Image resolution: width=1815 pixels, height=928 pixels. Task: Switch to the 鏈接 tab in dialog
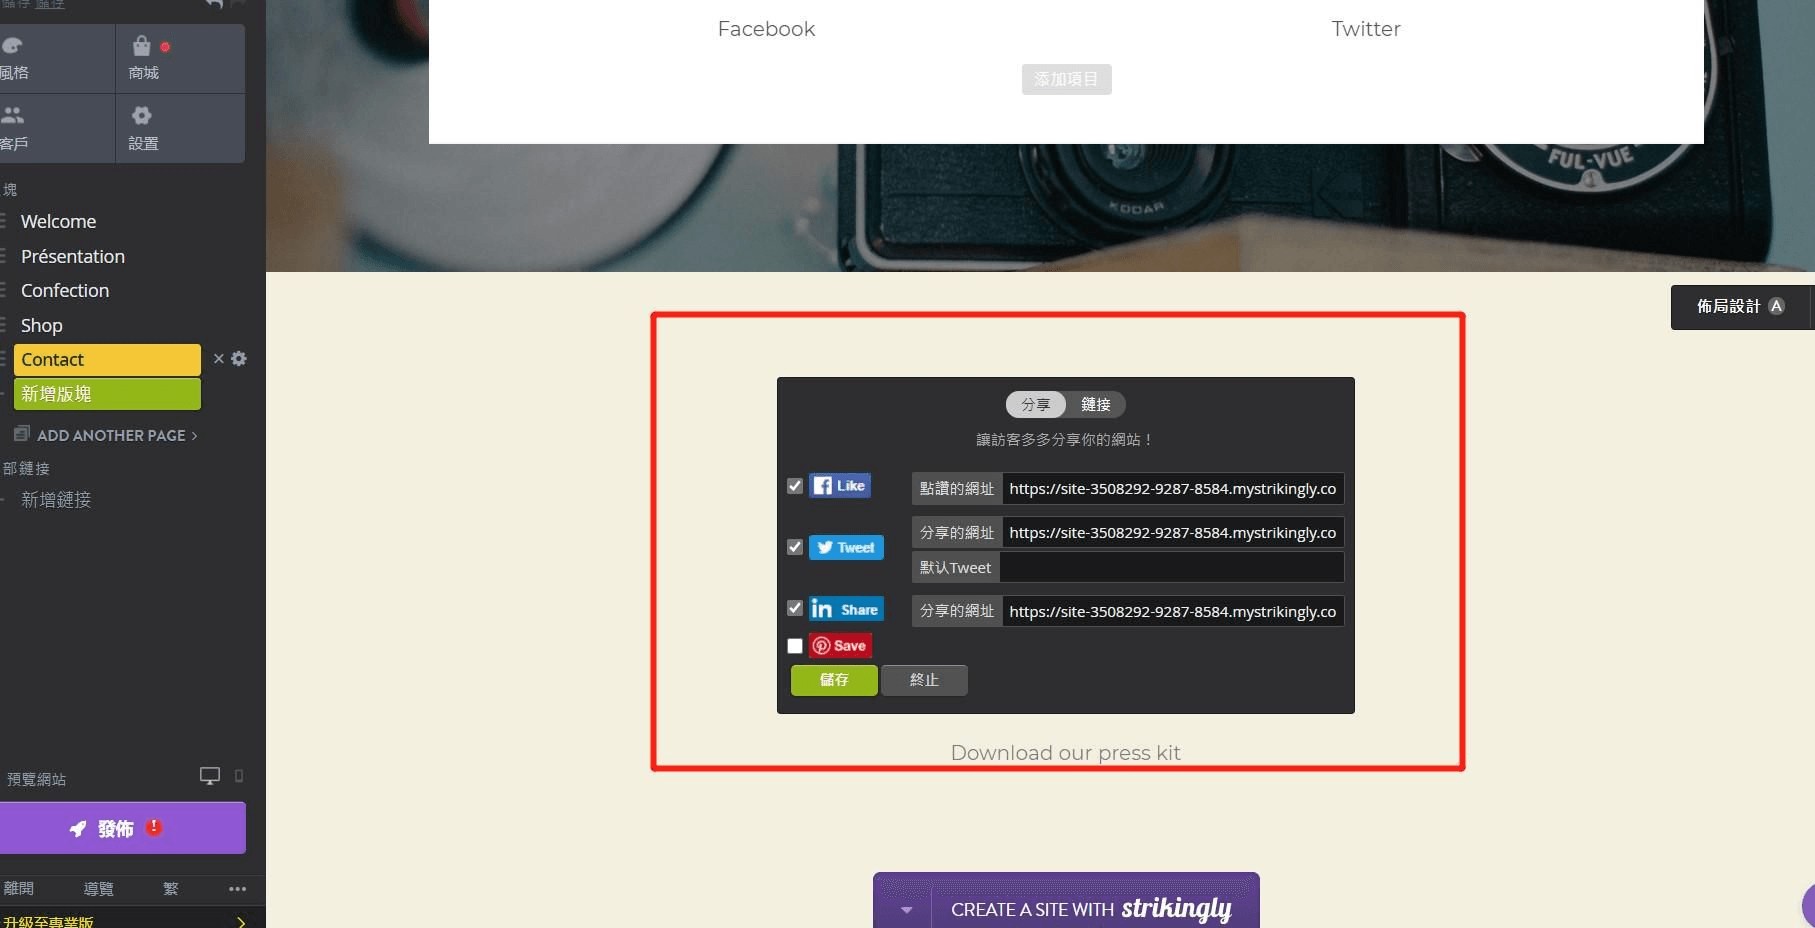coord(1095,405)
